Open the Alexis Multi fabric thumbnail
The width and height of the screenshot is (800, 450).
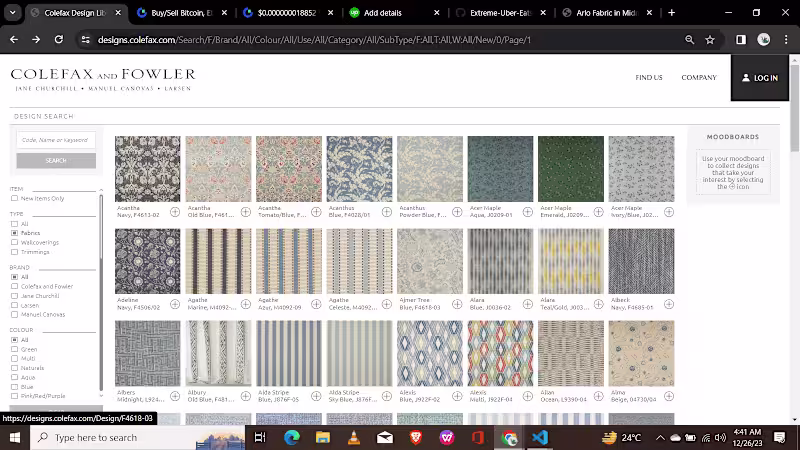500,353
